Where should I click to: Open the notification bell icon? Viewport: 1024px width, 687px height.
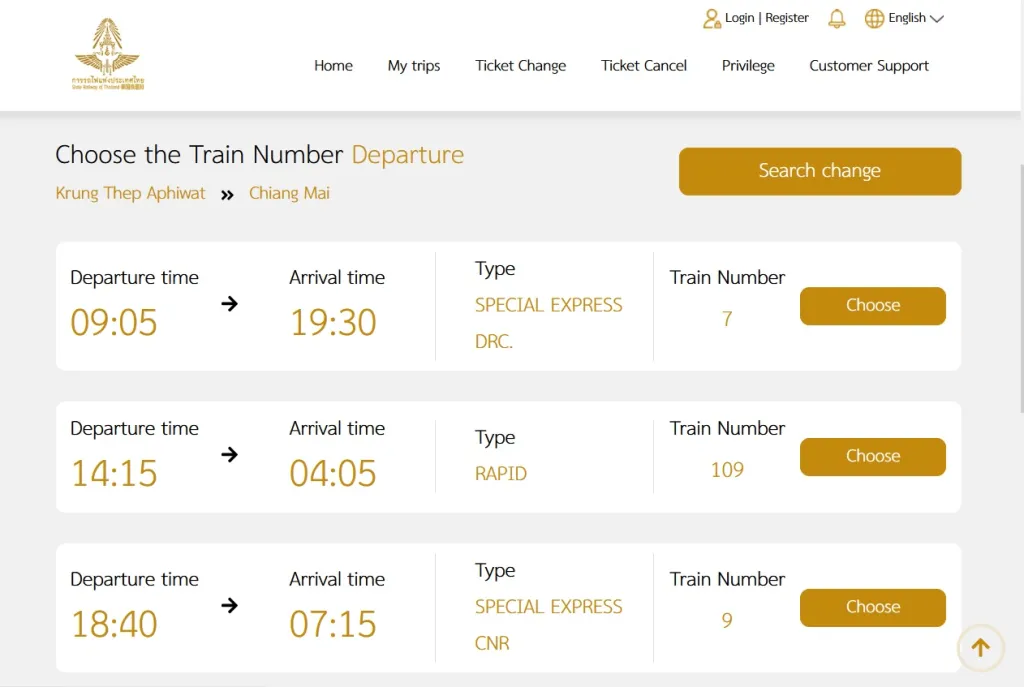pyautogui.click(x=837, y=18)
